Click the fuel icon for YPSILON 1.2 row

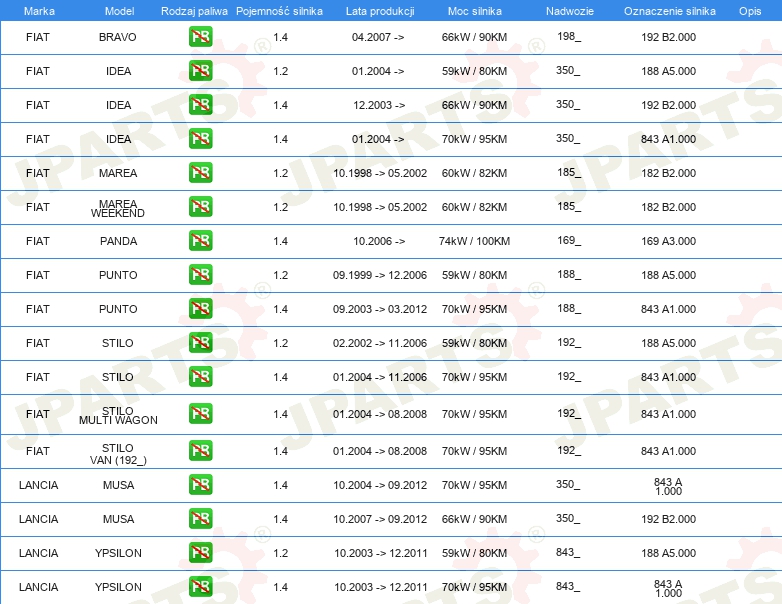click(200, 552)
